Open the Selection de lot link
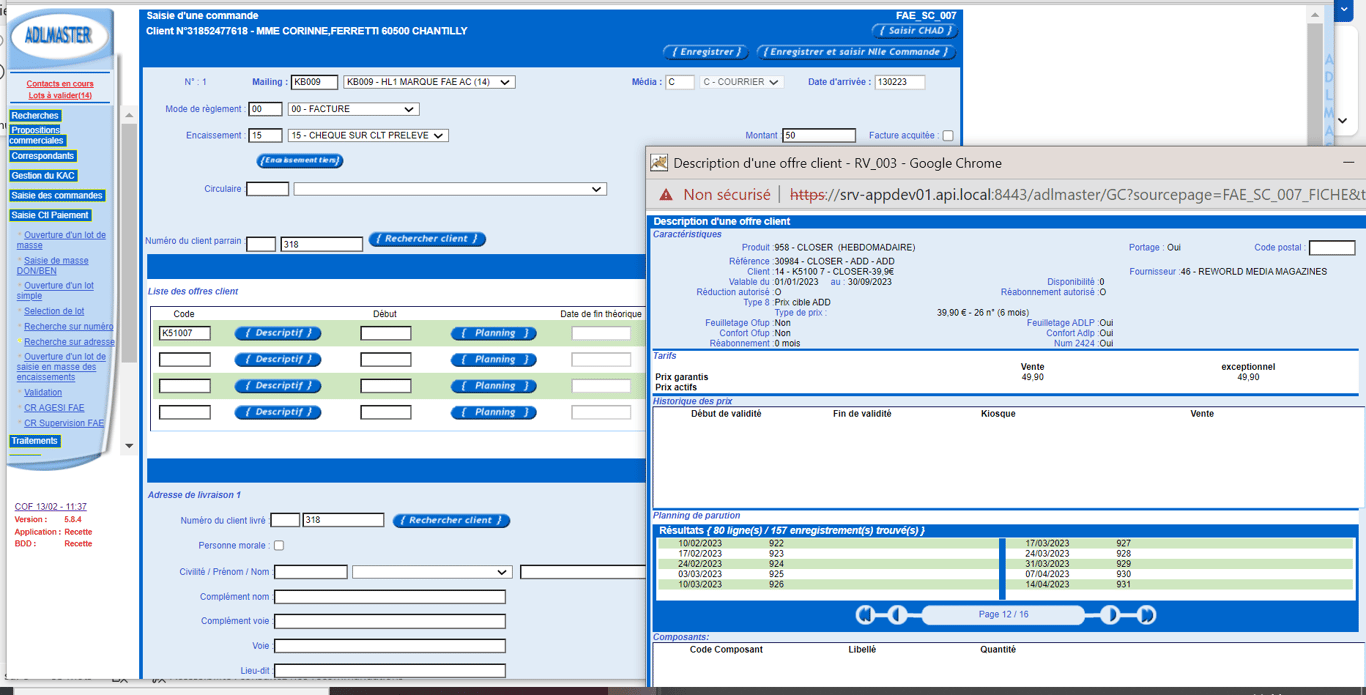The width and height of the screenshot is (1366, 695). [x=54, y=311]
